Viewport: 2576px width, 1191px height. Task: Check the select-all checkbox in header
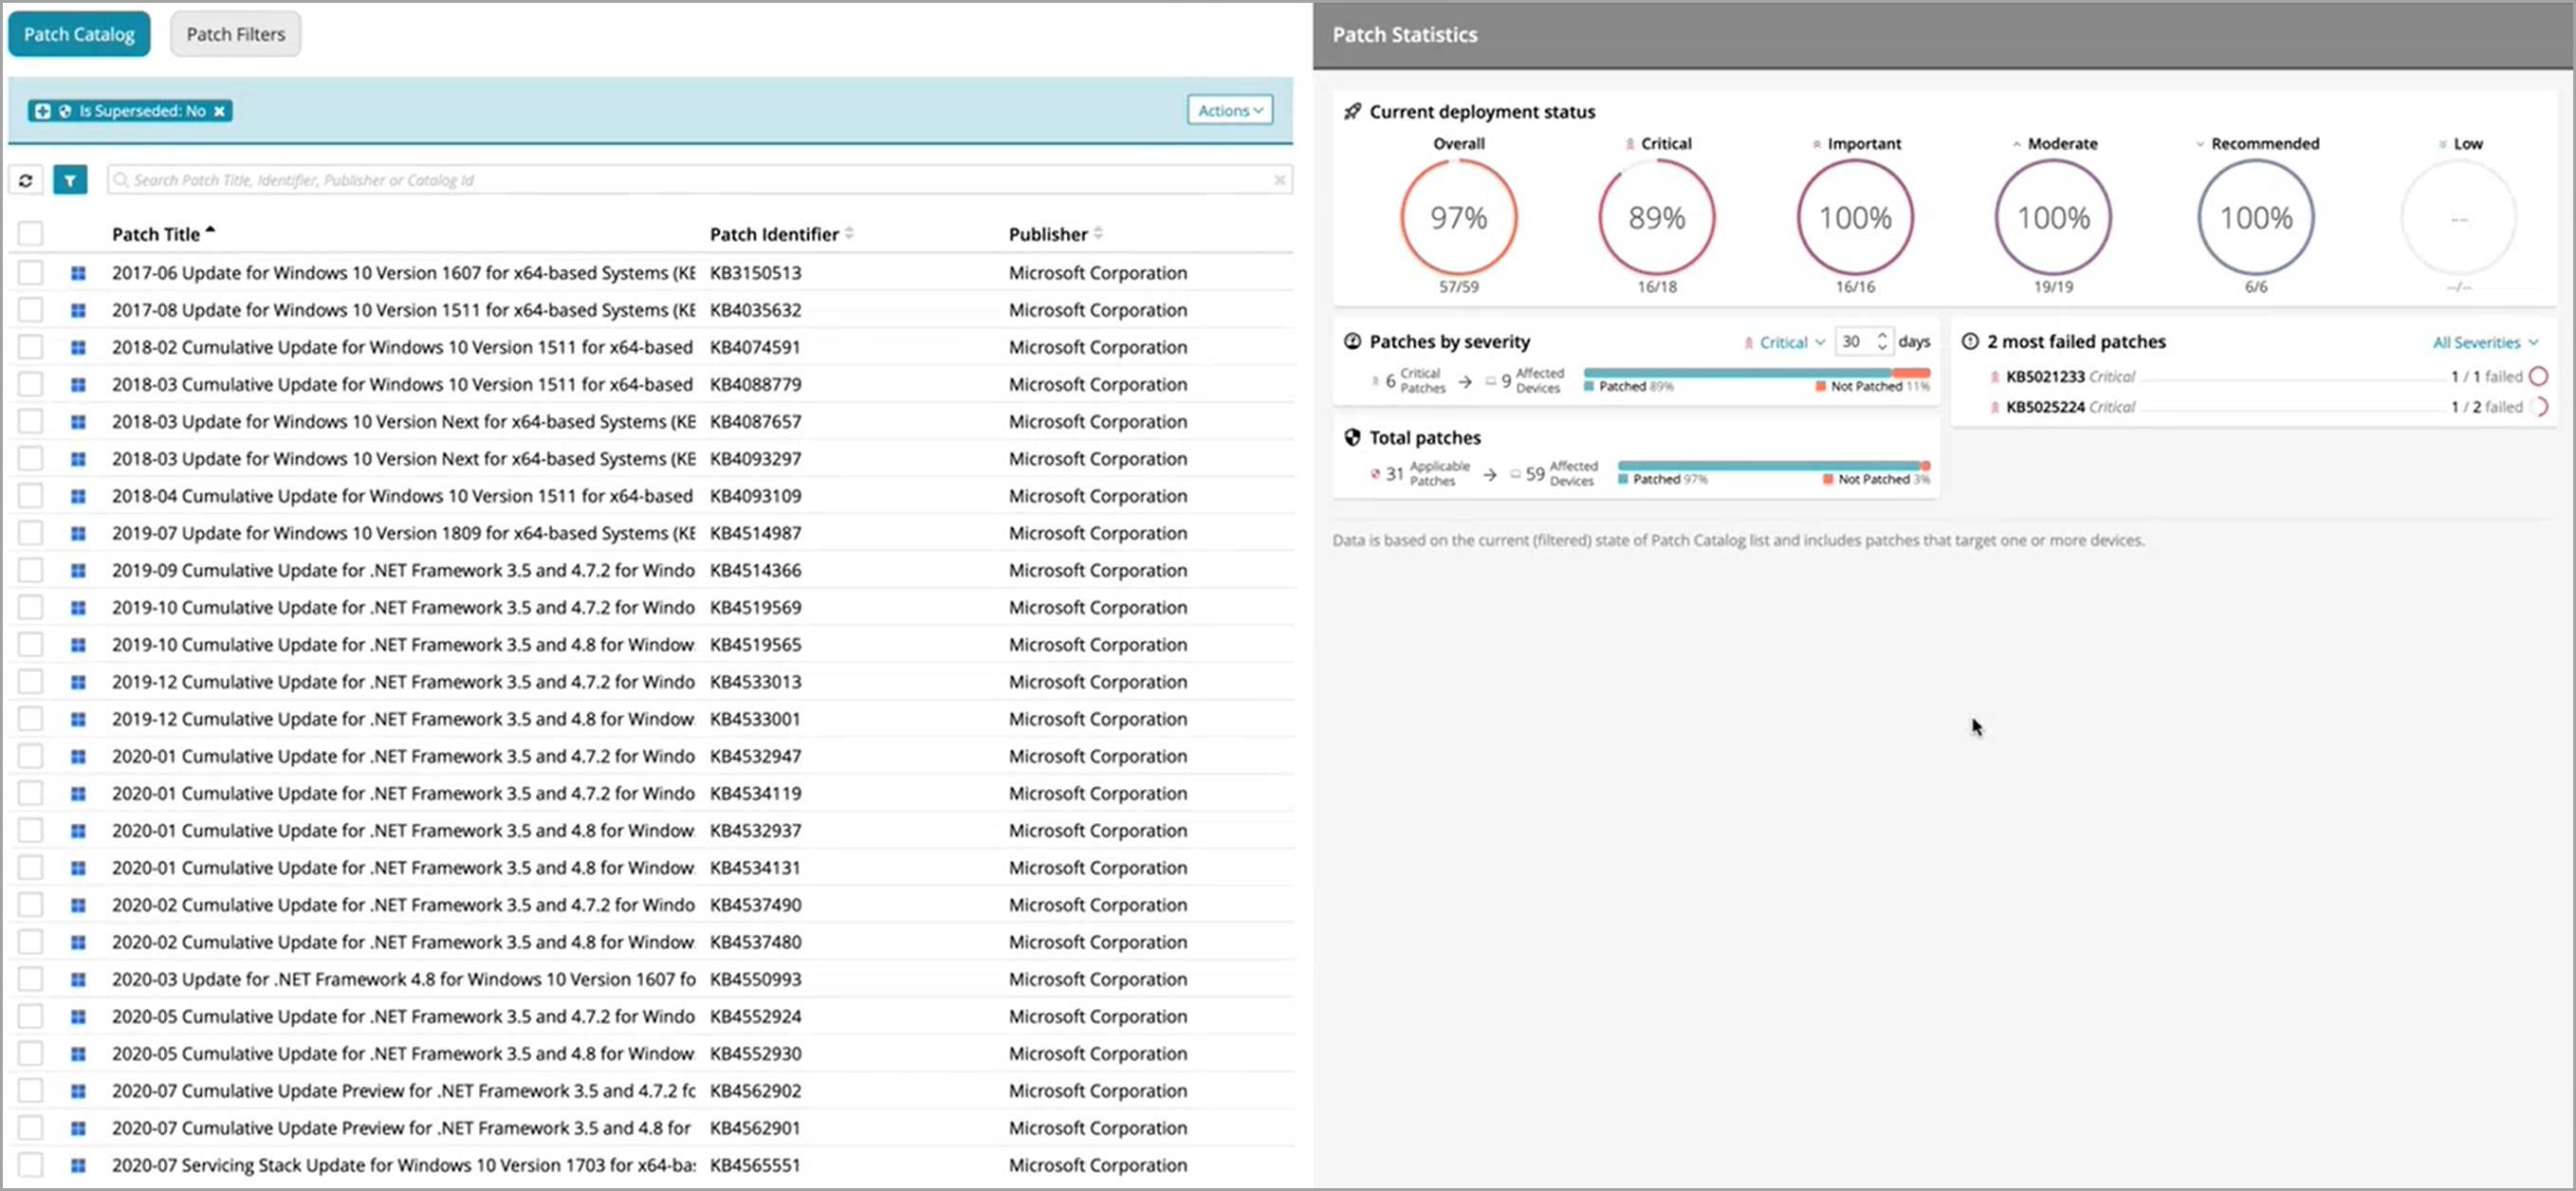[x=31, y=234]
